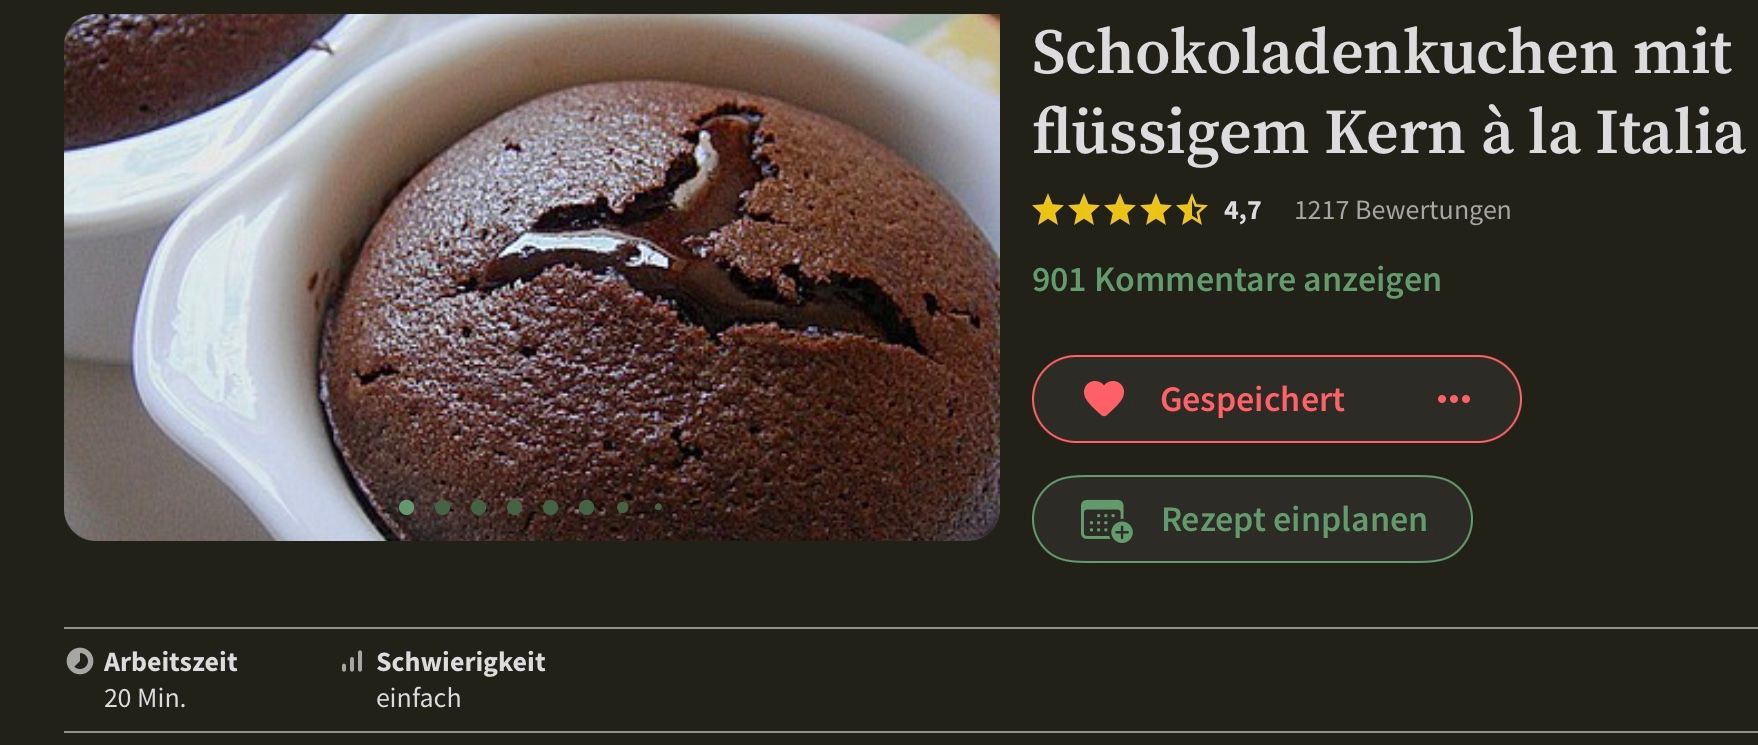The width and height of the screenshot is (1758, 745).
Task: Select the first active carousel dot
Action: pyautogui.click(x=406, y=507)
